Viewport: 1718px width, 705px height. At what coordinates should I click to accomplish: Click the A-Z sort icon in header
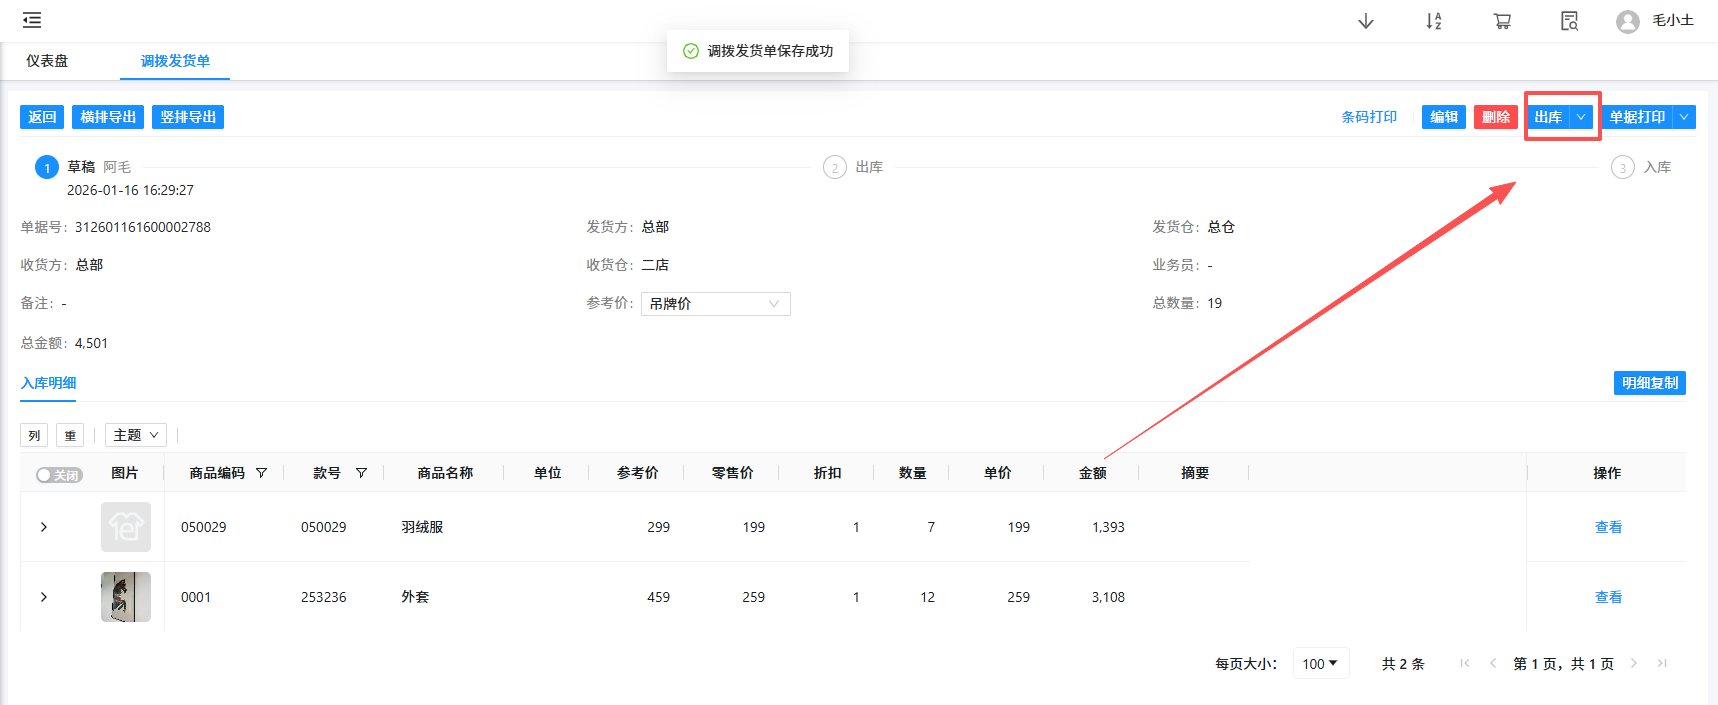(x=1433, y=21)
